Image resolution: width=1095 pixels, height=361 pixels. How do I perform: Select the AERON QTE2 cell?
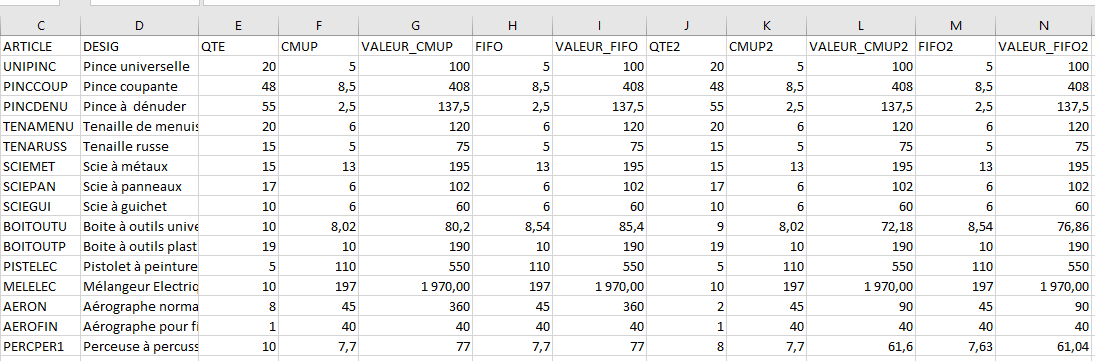686,307
